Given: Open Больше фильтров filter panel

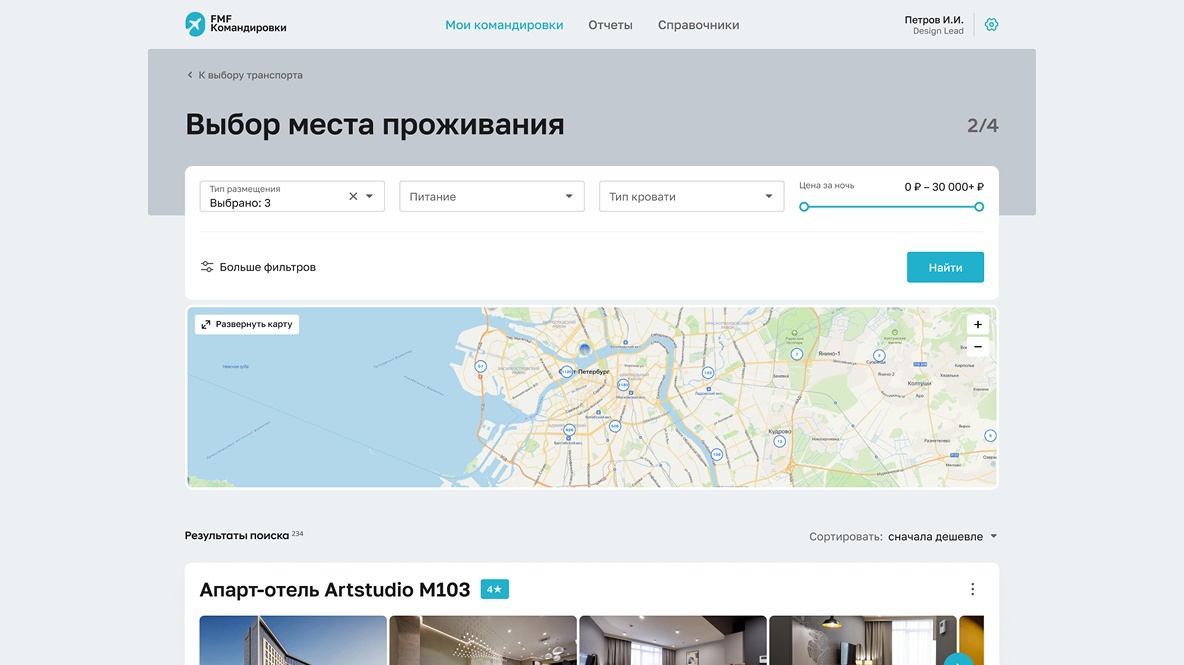Looking at the screenshot, I should [260, 267].
